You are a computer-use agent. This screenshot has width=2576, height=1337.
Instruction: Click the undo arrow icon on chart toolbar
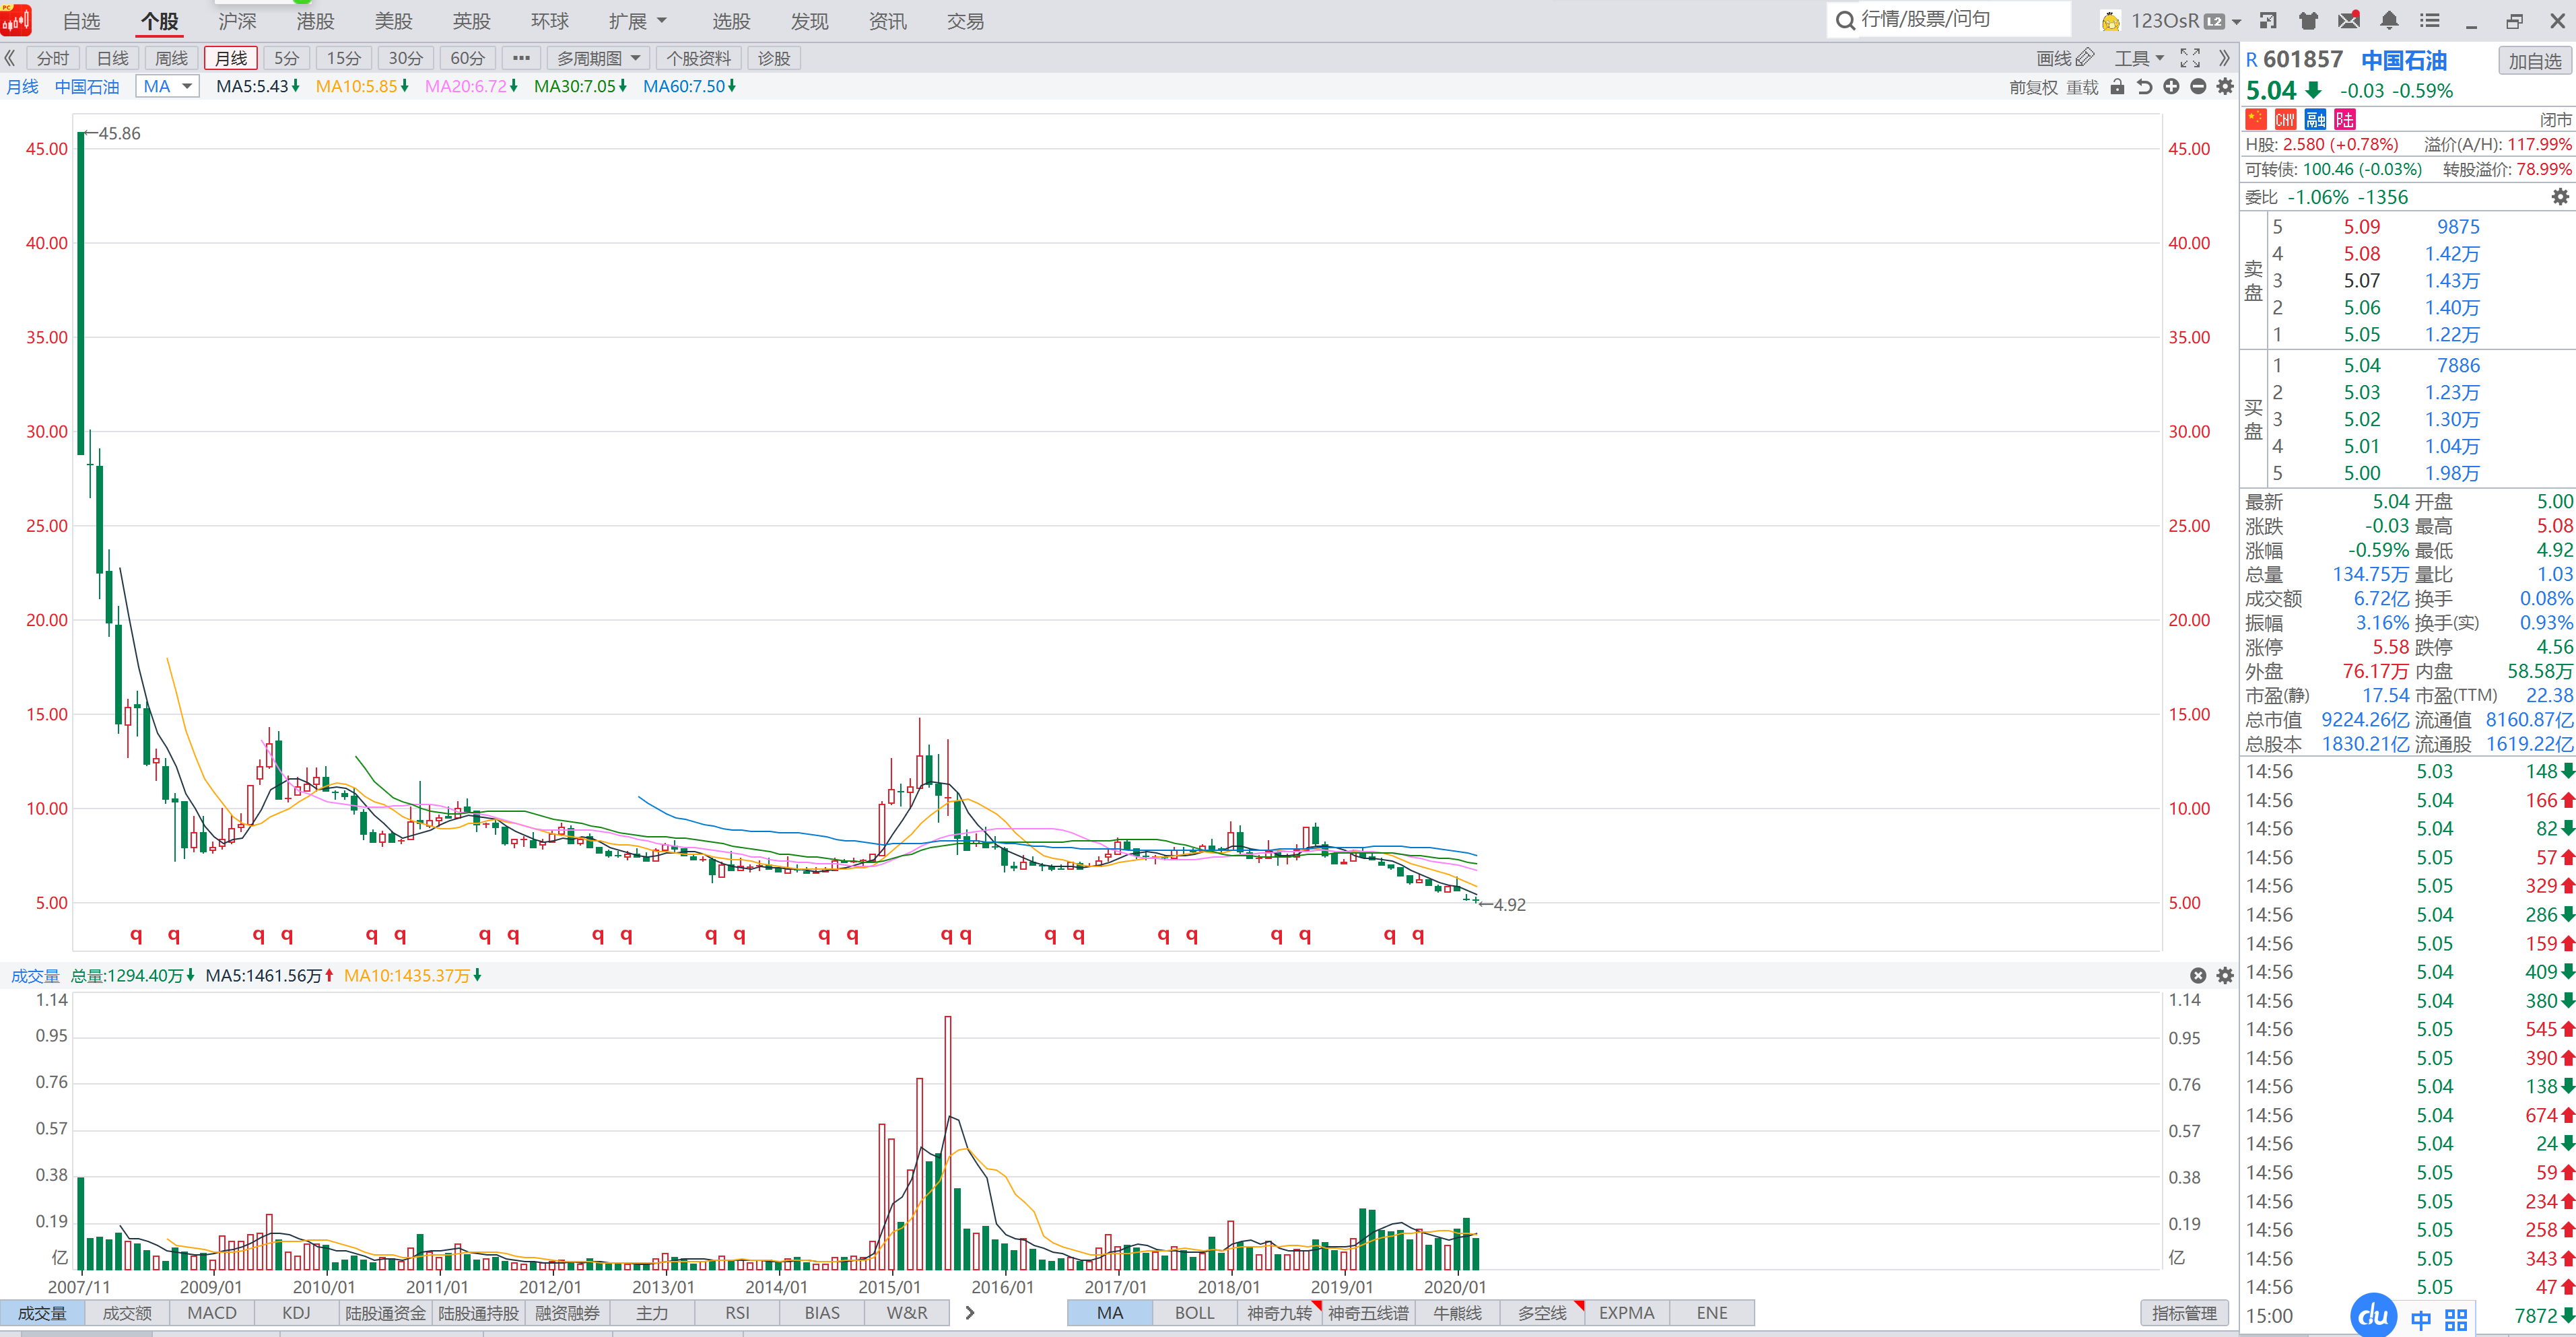pyautogui.click(x=2144, y=87)
